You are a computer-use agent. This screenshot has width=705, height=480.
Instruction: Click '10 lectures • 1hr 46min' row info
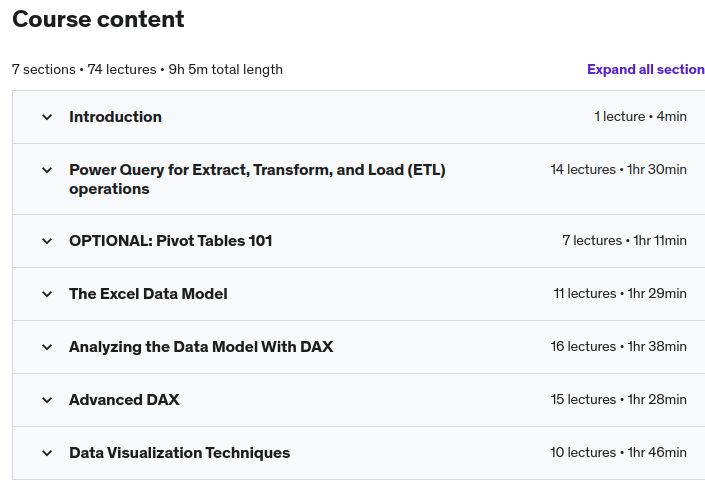[x=619, y=453]
